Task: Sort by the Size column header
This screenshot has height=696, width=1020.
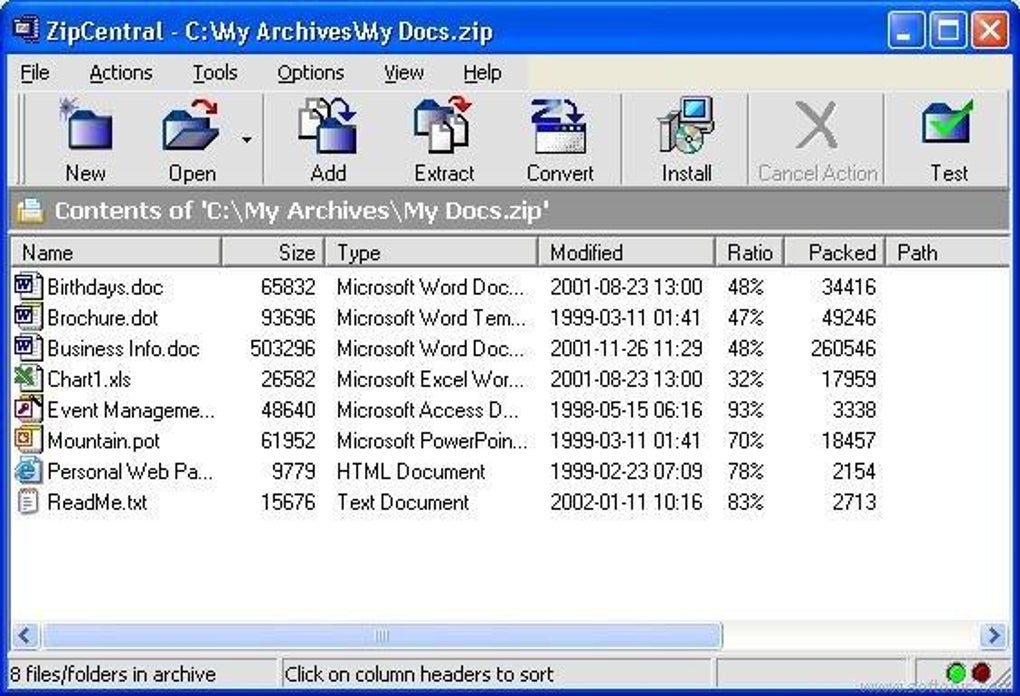Action: point(273,252)
